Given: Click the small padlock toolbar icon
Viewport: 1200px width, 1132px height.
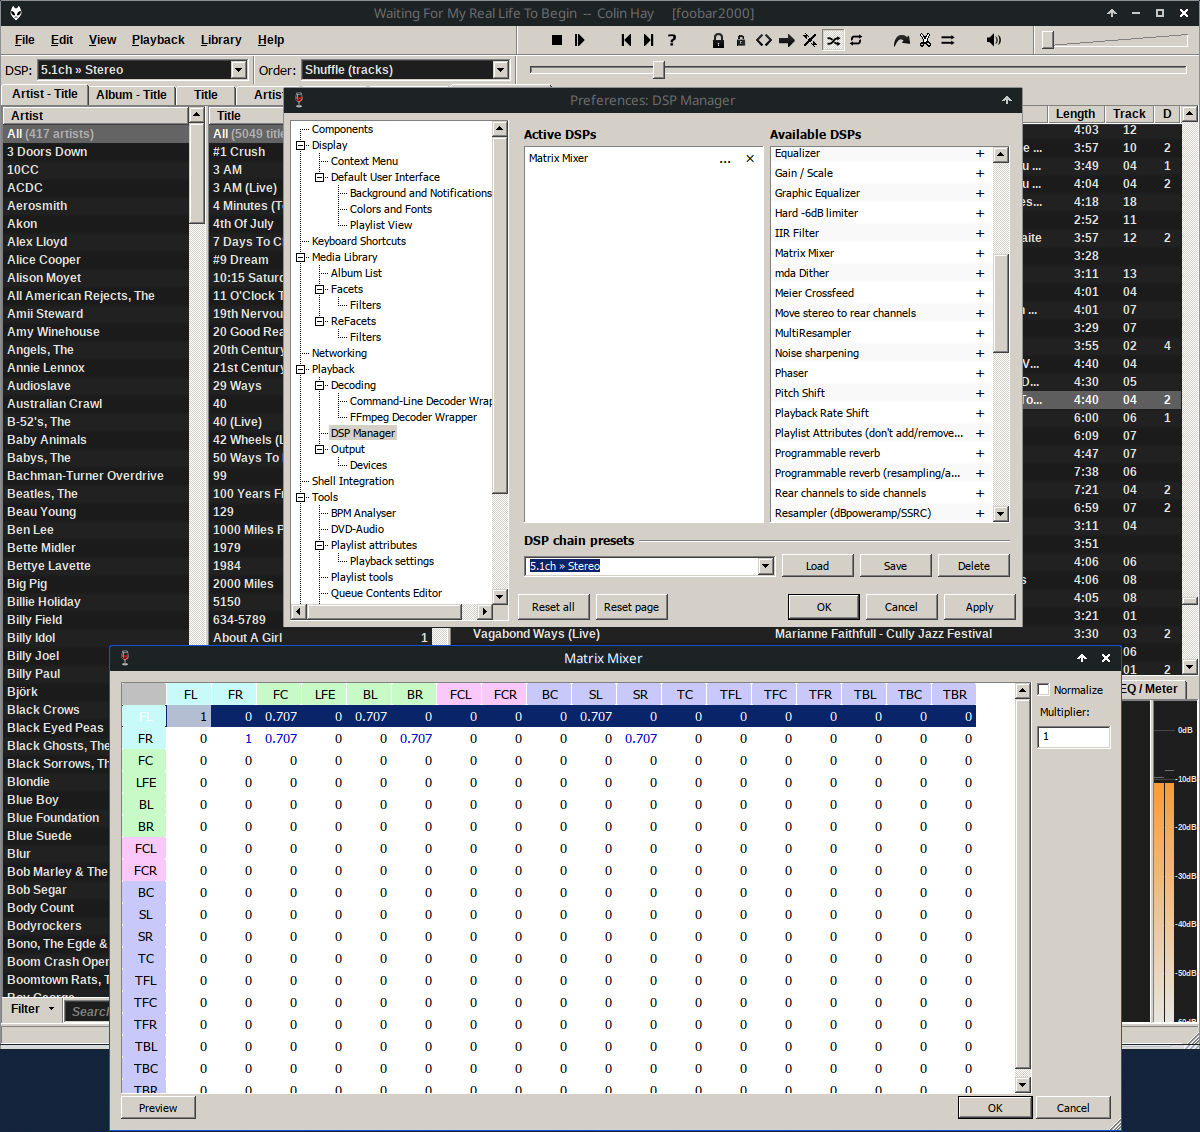Looking at the screenshot, I should coord(740,40).
